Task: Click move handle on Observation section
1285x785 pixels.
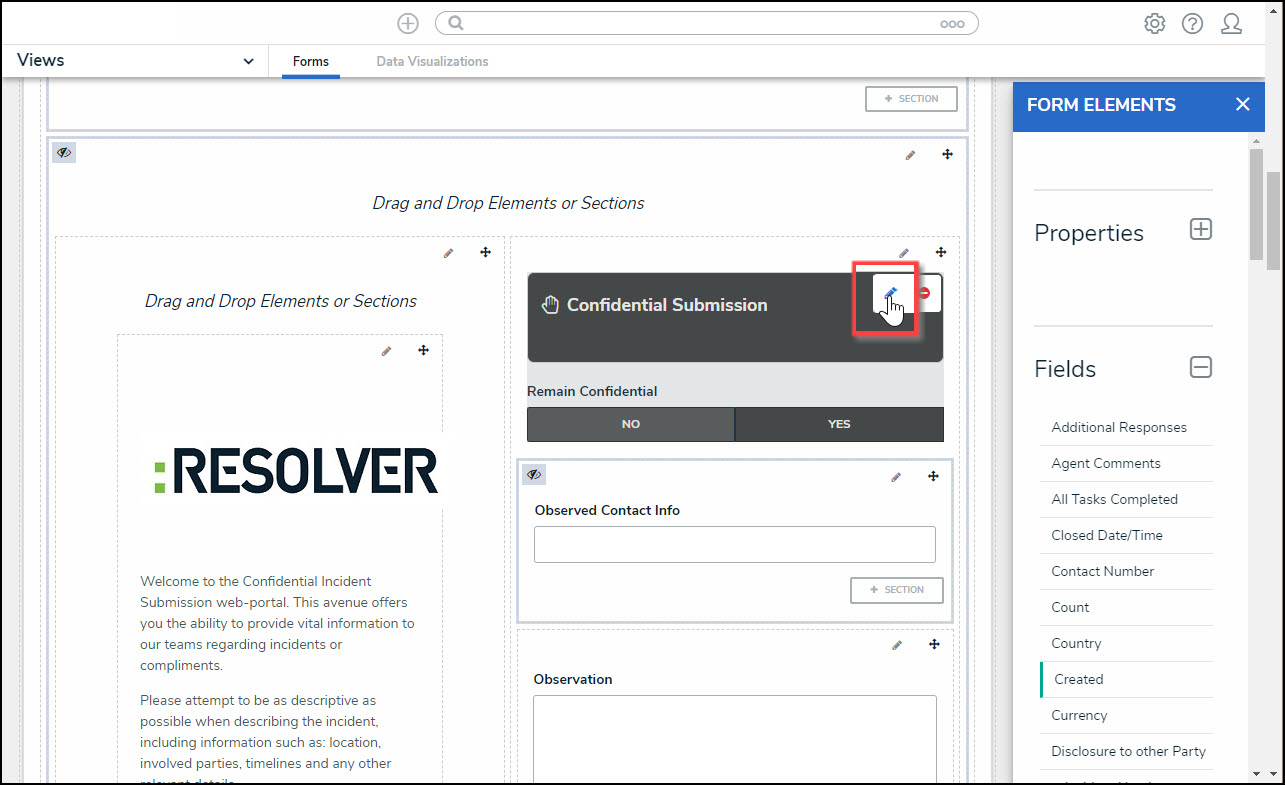Action: [x=934, y=645]
